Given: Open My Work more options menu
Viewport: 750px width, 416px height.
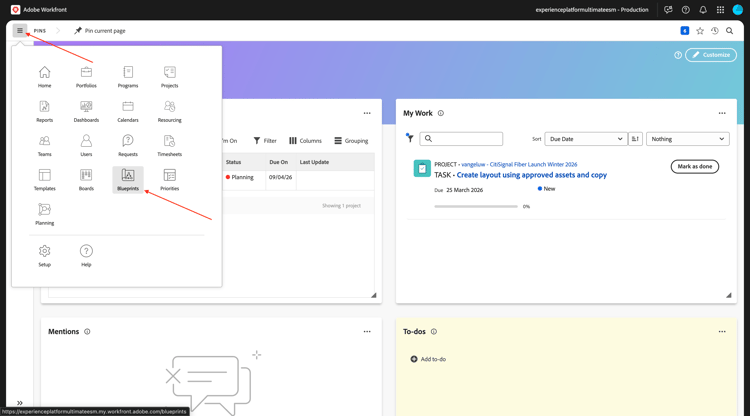Looking at the screenshot, I should [x=722, y=113].
